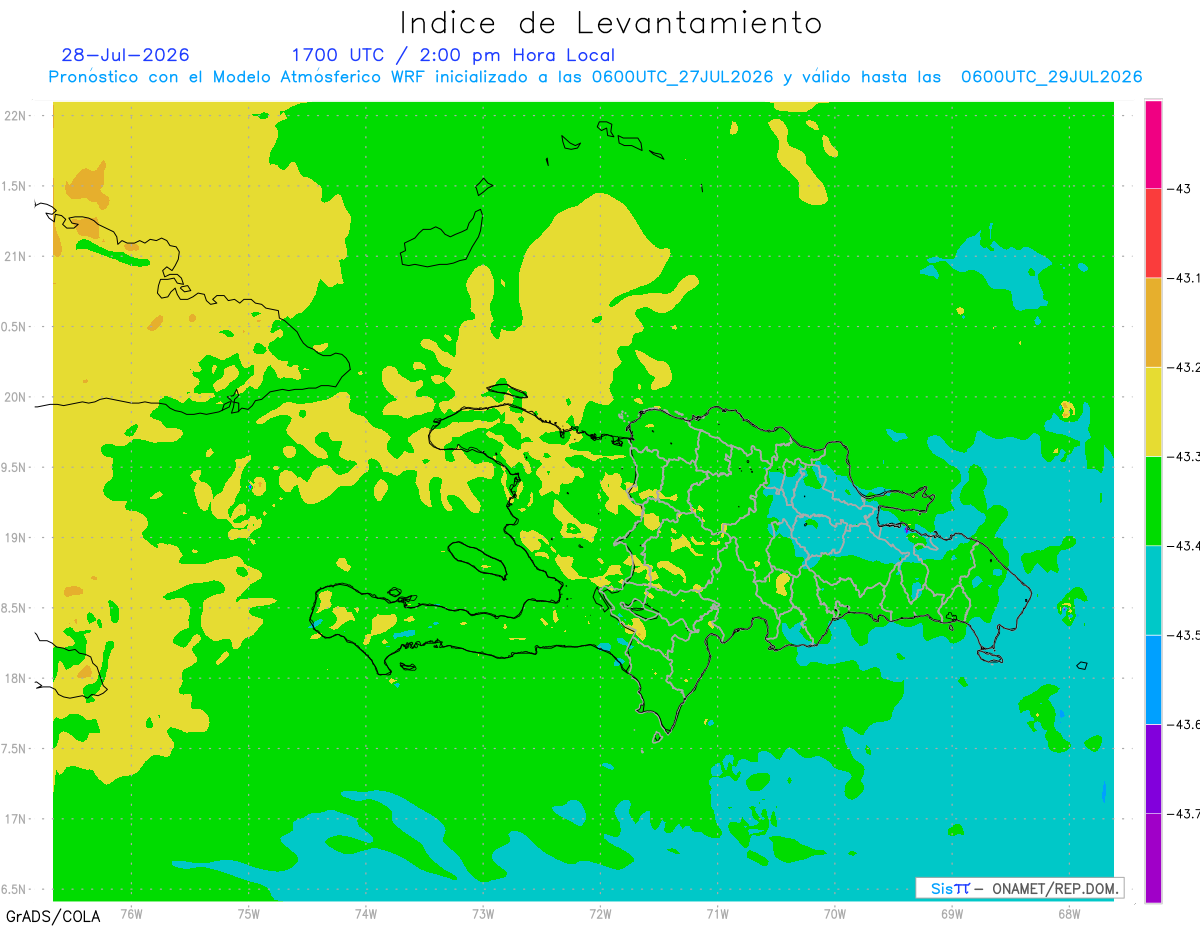Click the '-43.4' colorbar value
This screenshot has width=1200, height=927.
point(1184,545)
